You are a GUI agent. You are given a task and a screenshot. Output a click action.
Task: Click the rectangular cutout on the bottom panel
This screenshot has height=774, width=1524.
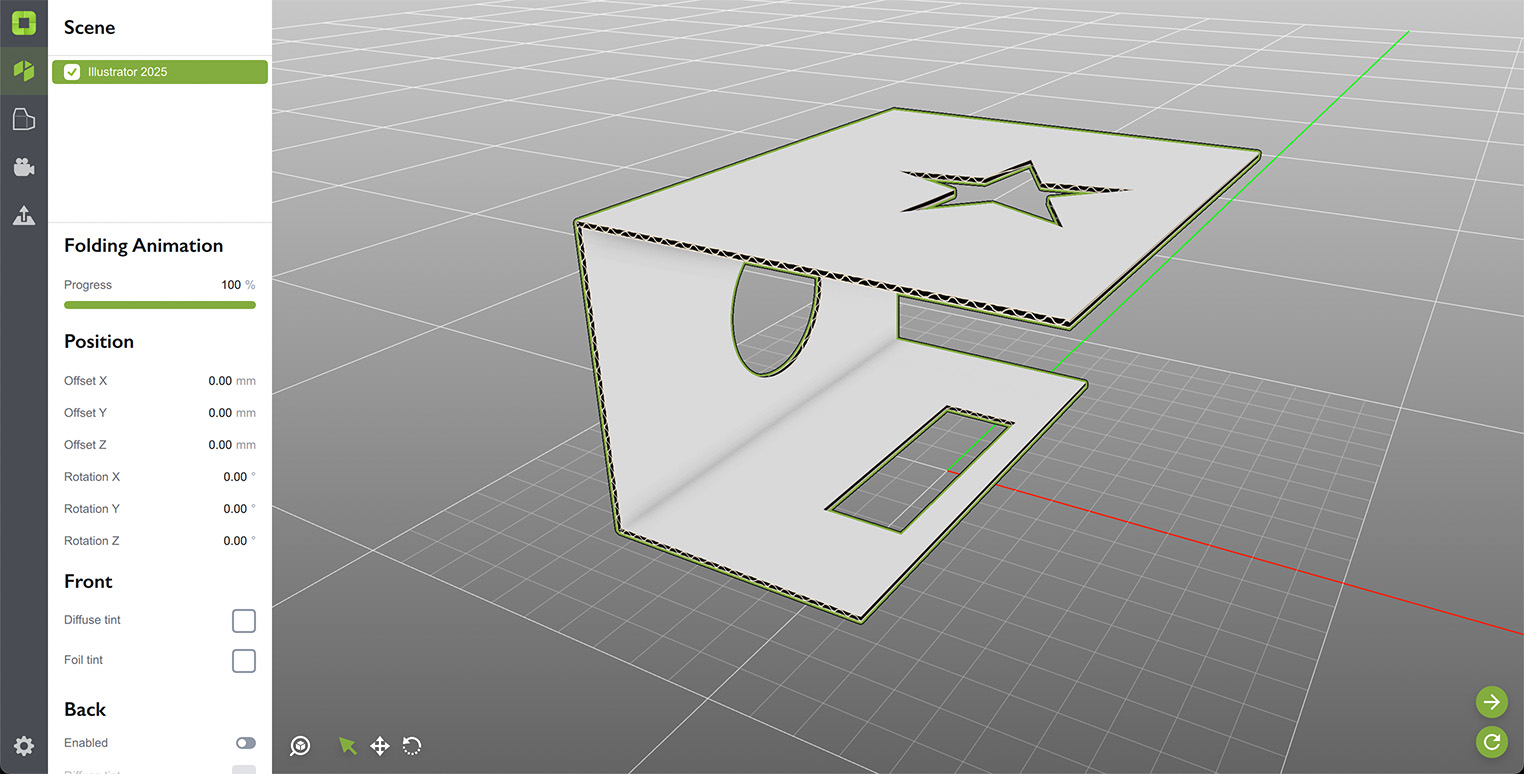918,470
